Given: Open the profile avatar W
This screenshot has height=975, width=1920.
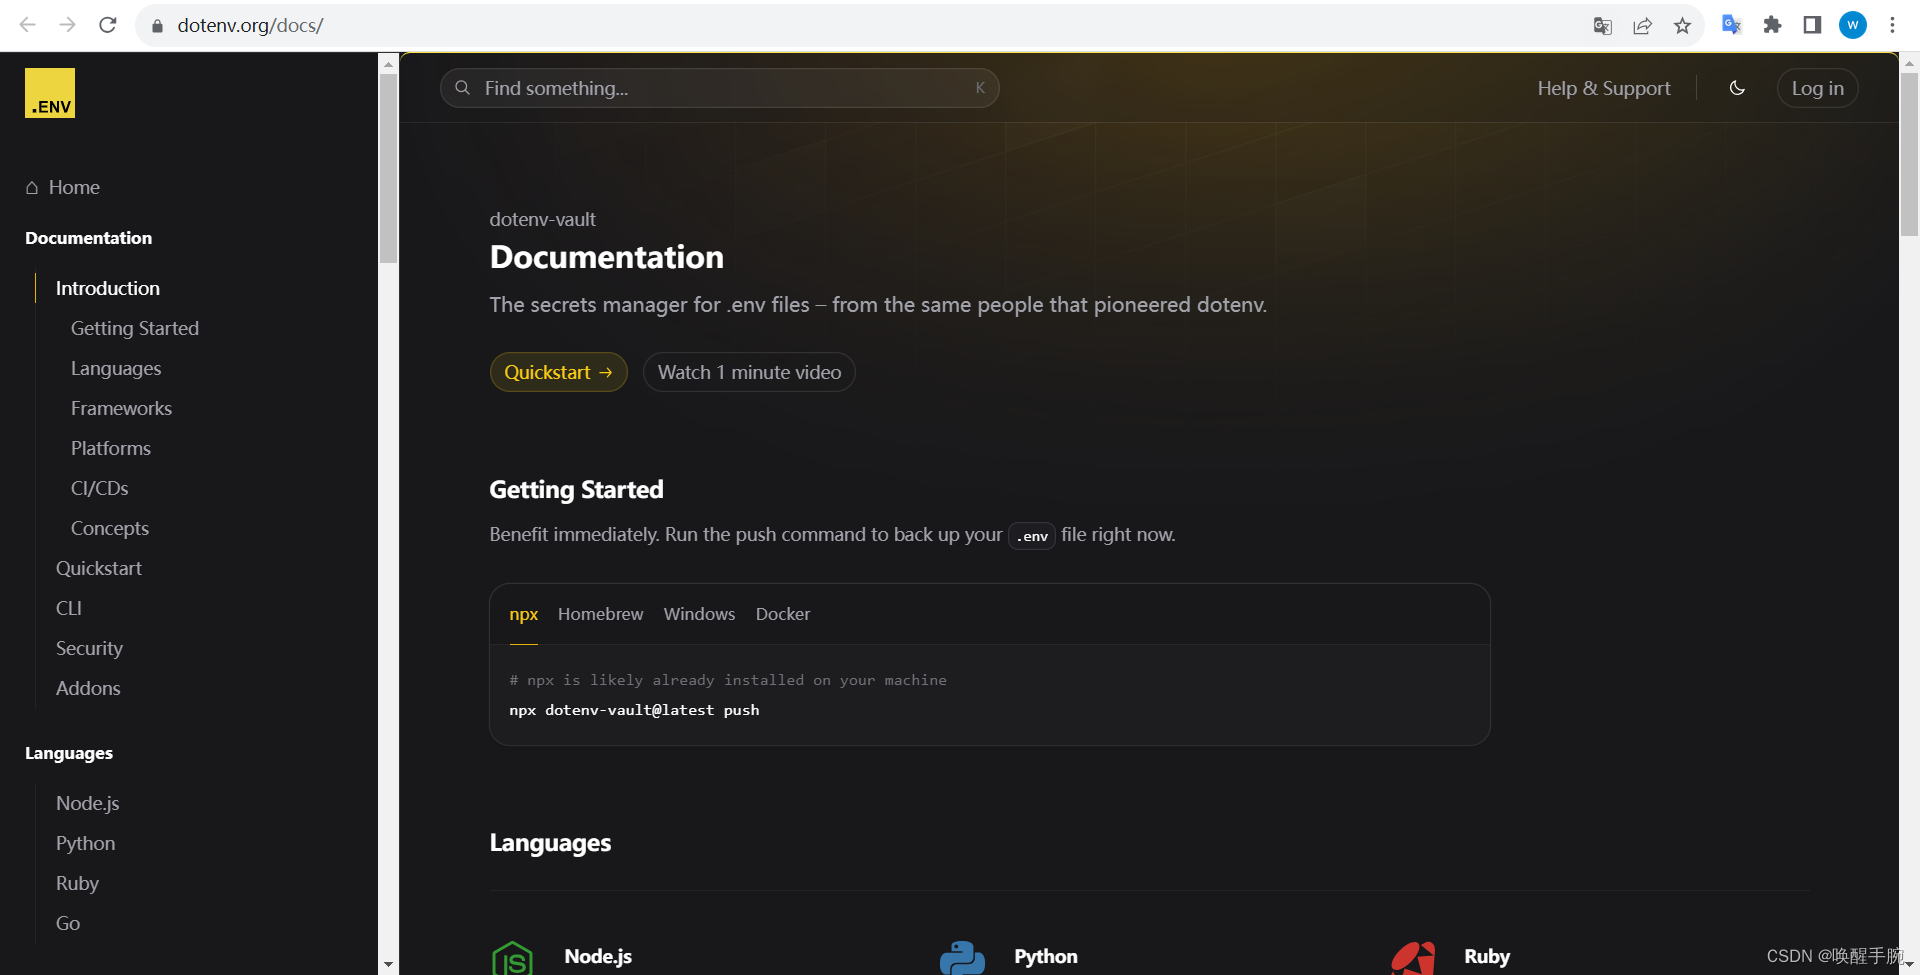Looking at the screenshot, I should point(1853,25).
